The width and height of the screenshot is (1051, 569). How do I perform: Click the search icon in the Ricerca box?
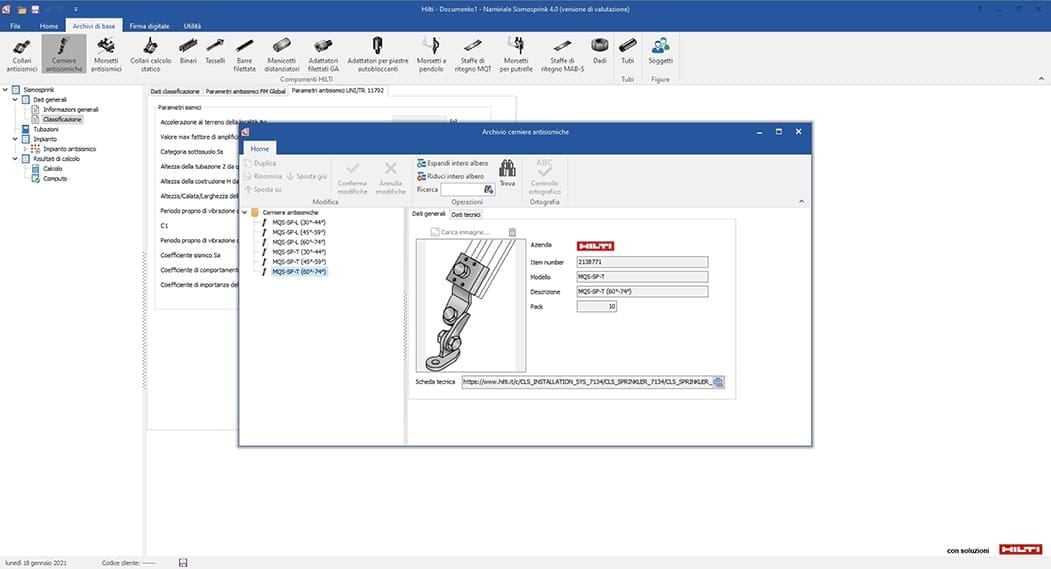coord(489,190)
